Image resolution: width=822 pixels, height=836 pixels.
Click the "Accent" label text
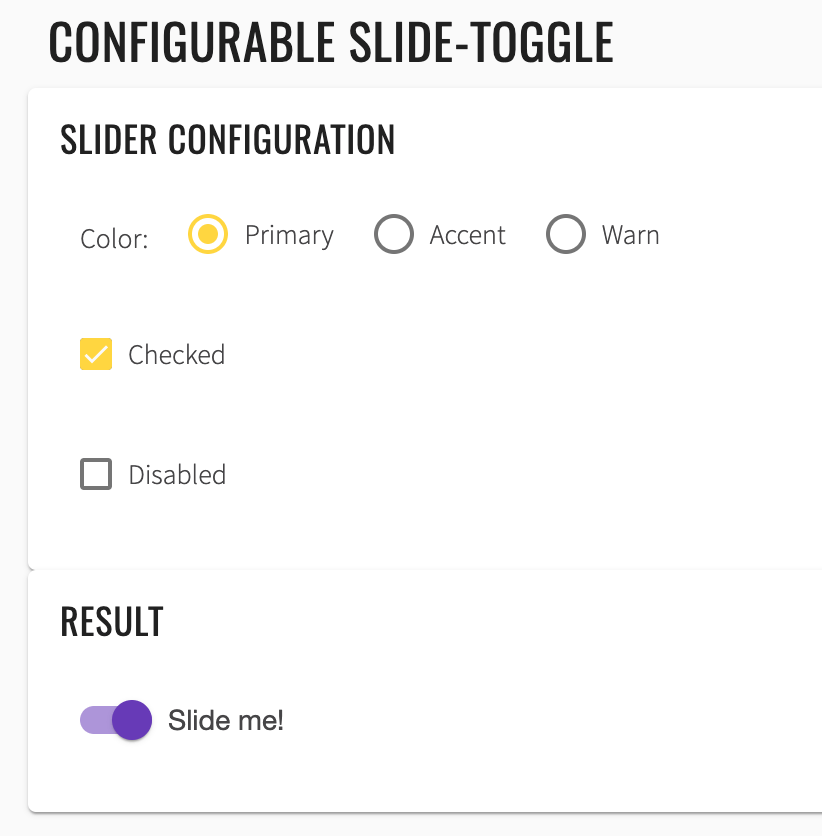[467, 235]
